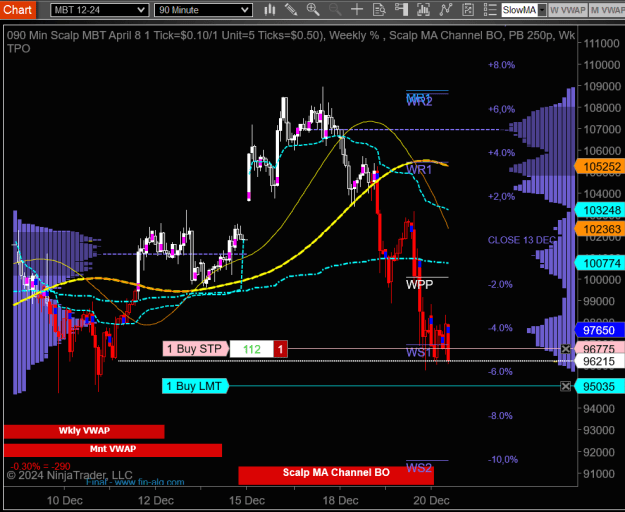Click the W VWAP toolbar button
This screenshot has width=625, height=512.
click(567, 10)
